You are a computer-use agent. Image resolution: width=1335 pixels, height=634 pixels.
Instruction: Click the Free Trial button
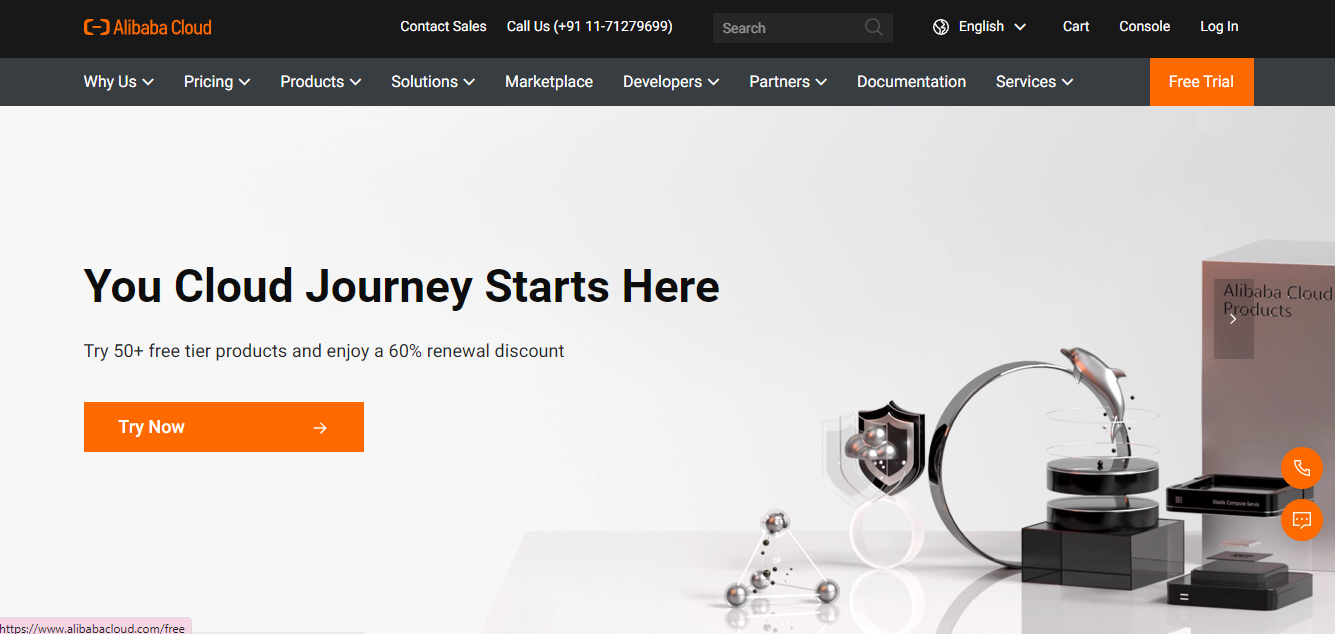[1201, 82]
